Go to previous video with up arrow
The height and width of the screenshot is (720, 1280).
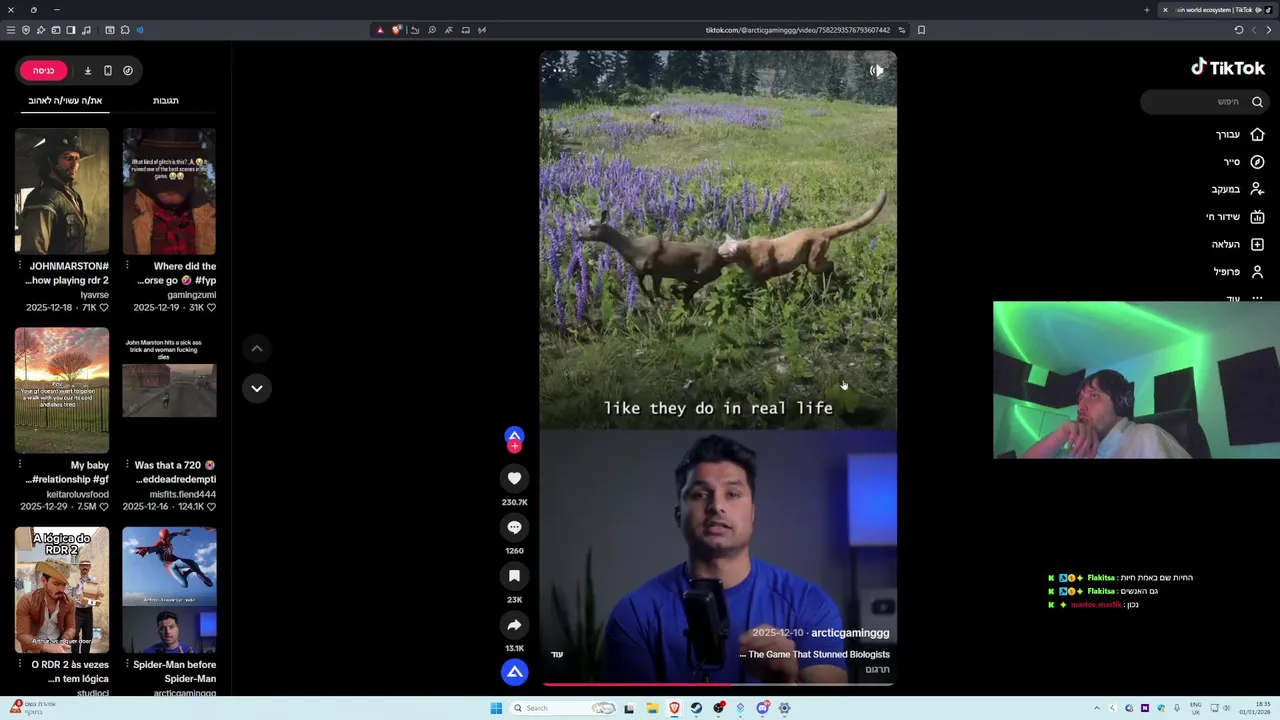coord(257,348)
